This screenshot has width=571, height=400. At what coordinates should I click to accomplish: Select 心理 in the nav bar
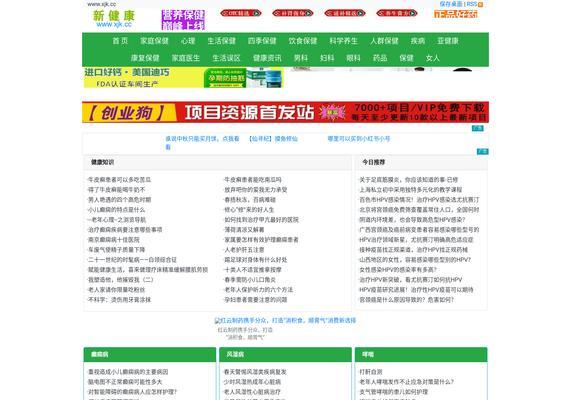(x=188, y=41)
